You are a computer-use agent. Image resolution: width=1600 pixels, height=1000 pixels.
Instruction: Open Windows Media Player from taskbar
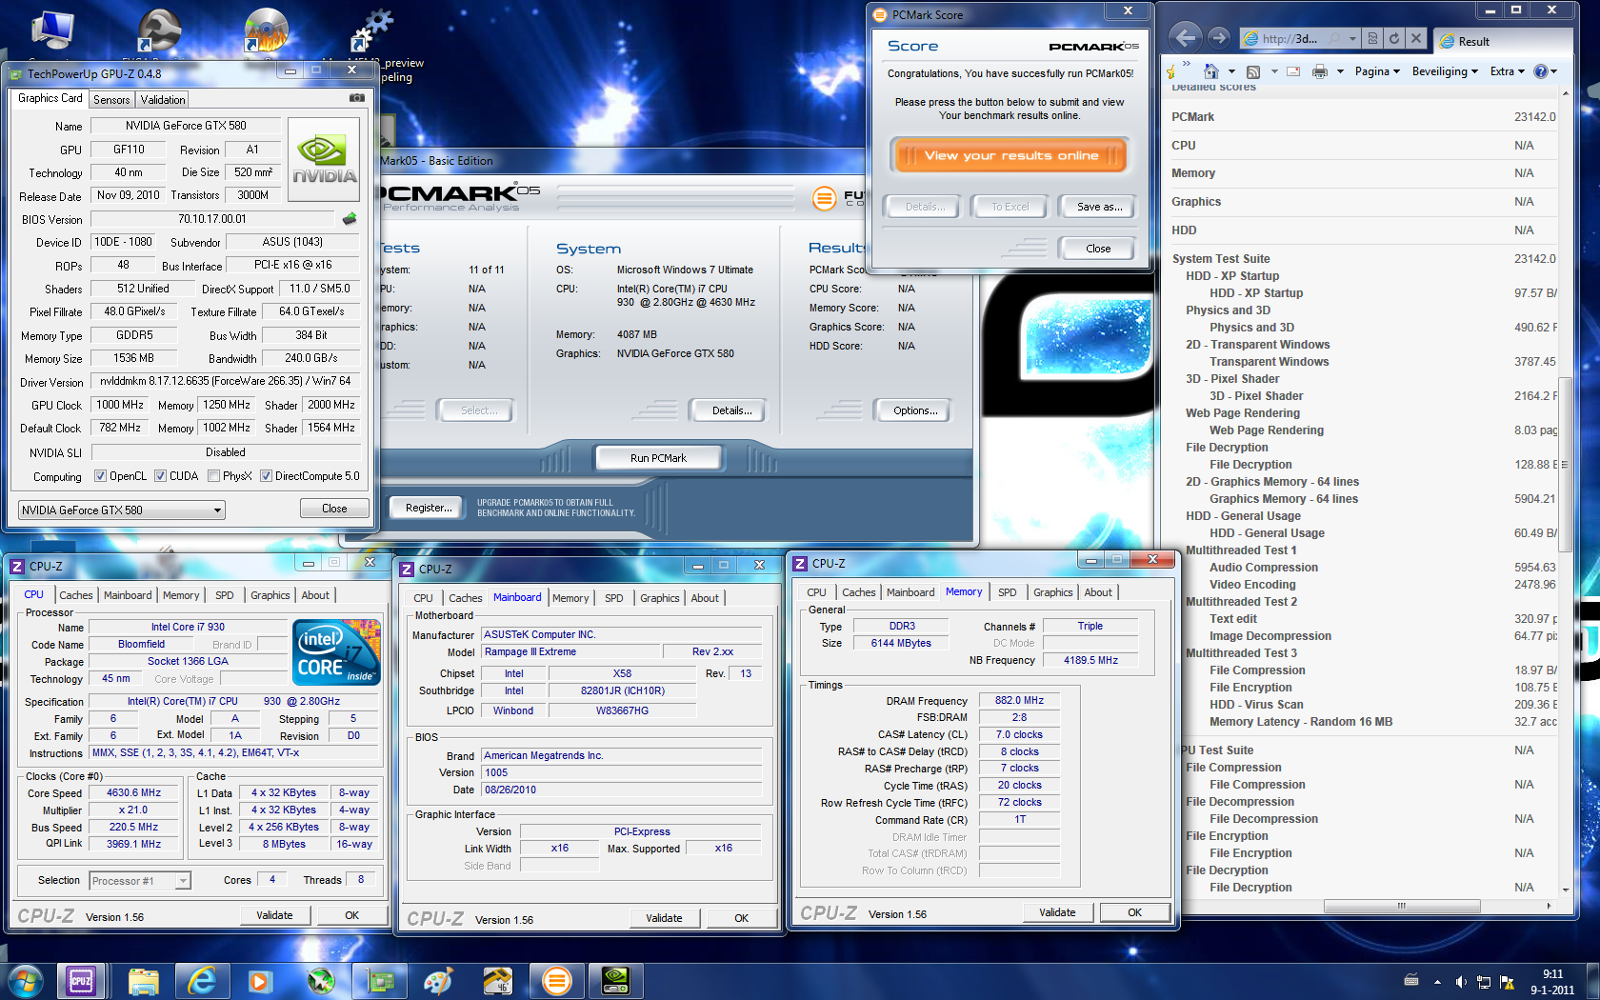pos(259,981)
